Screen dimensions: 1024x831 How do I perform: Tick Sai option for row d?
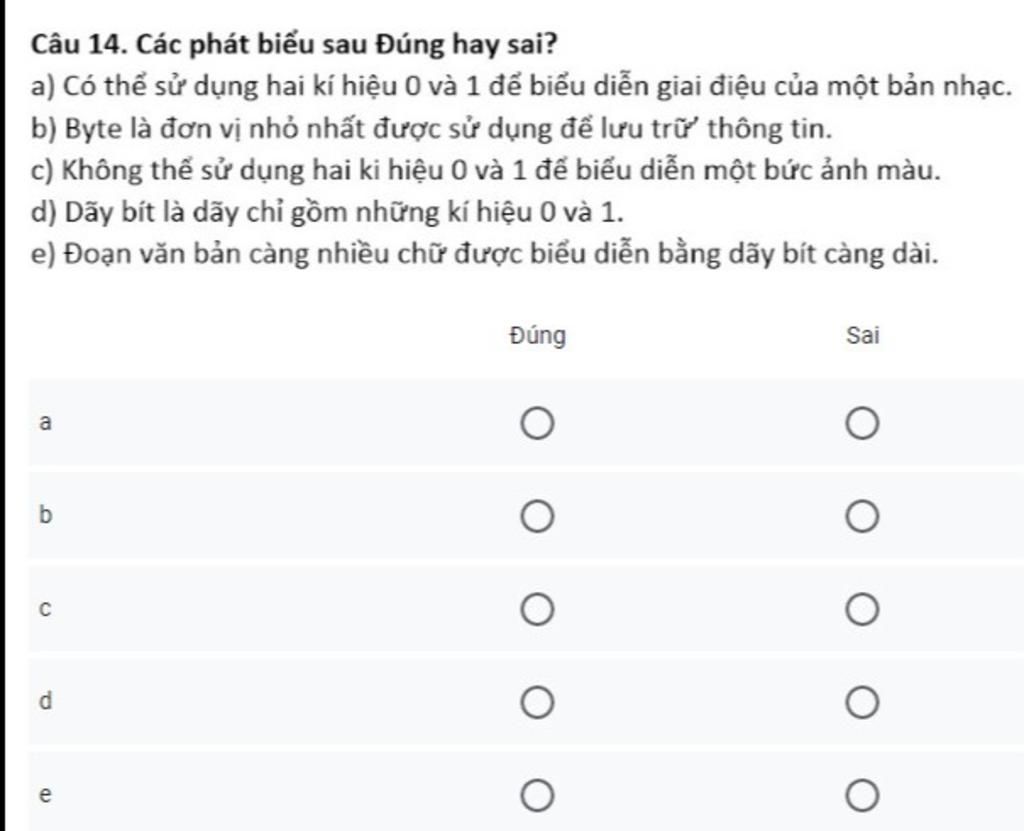click(x=862, y=703)
